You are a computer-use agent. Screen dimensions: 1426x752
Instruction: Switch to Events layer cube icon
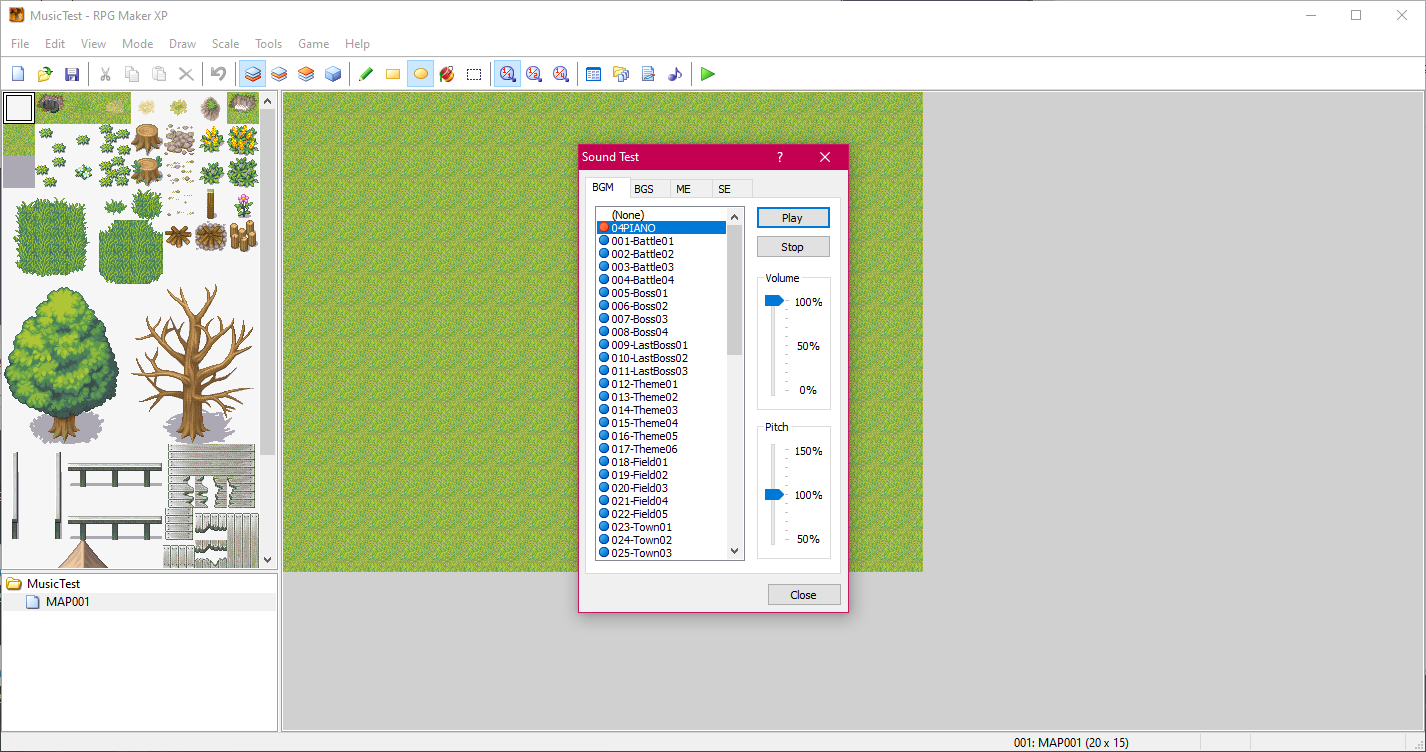(333, 74)
